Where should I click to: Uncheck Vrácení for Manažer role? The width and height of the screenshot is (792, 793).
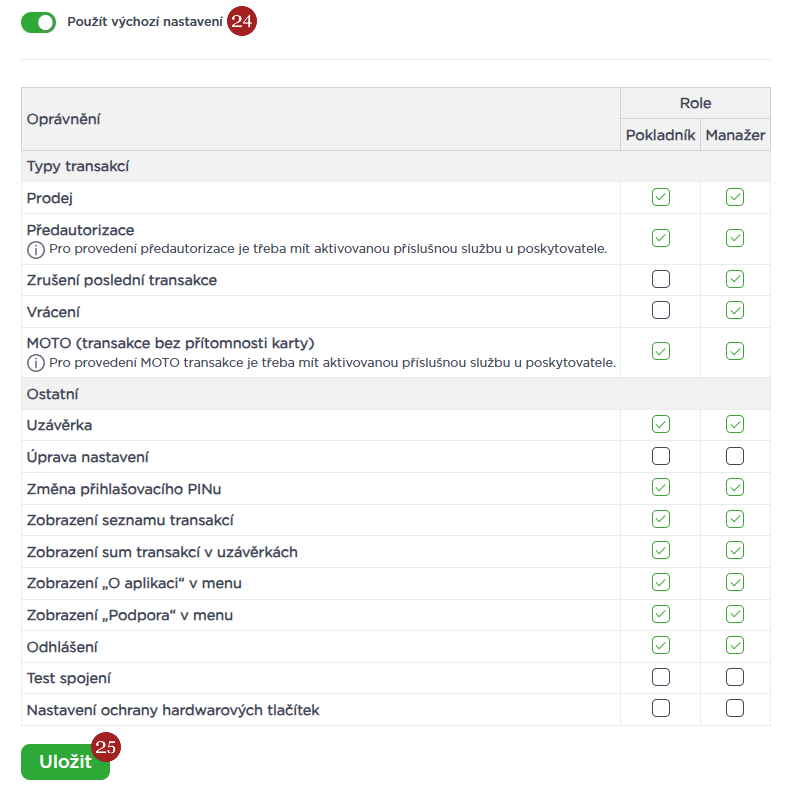735,311
